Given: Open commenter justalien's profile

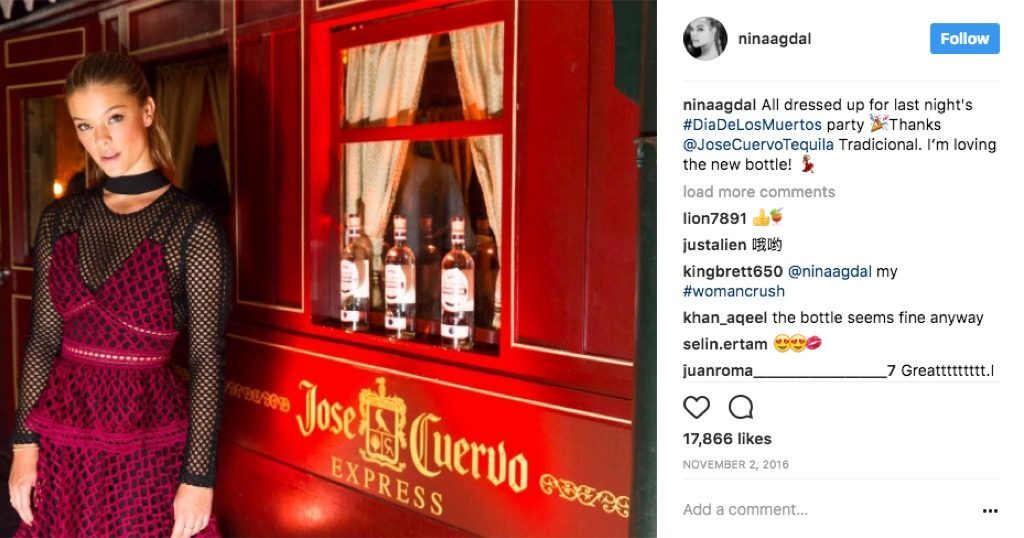Looking at the screenshot, I should pyautogui.click(x=714, y=245).
